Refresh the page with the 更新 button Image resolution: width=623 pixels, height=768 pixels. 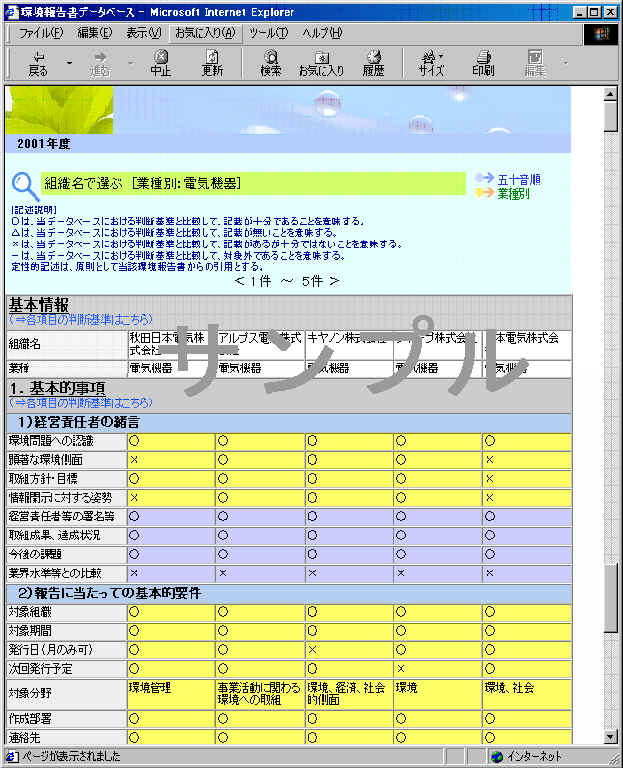[x=212, y=64]
